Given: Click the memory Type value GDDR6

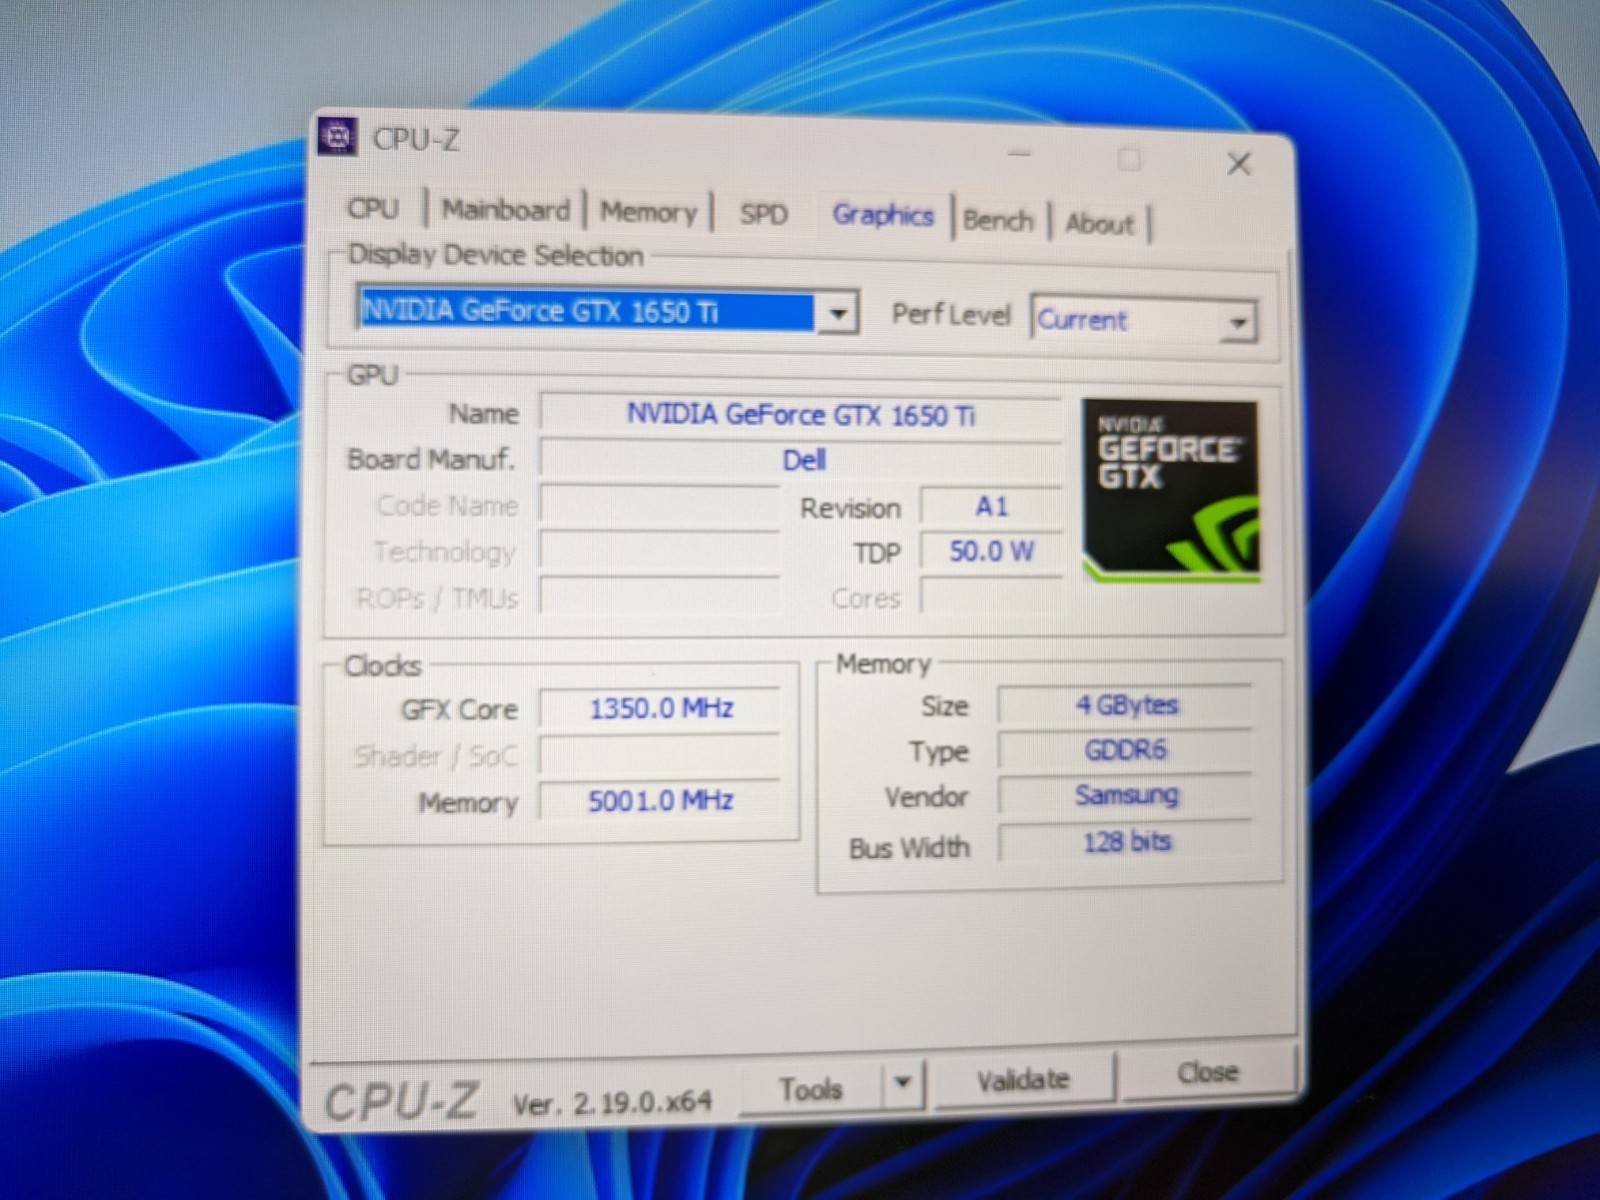Looking at the screenshot, I should click(1126, 750).
